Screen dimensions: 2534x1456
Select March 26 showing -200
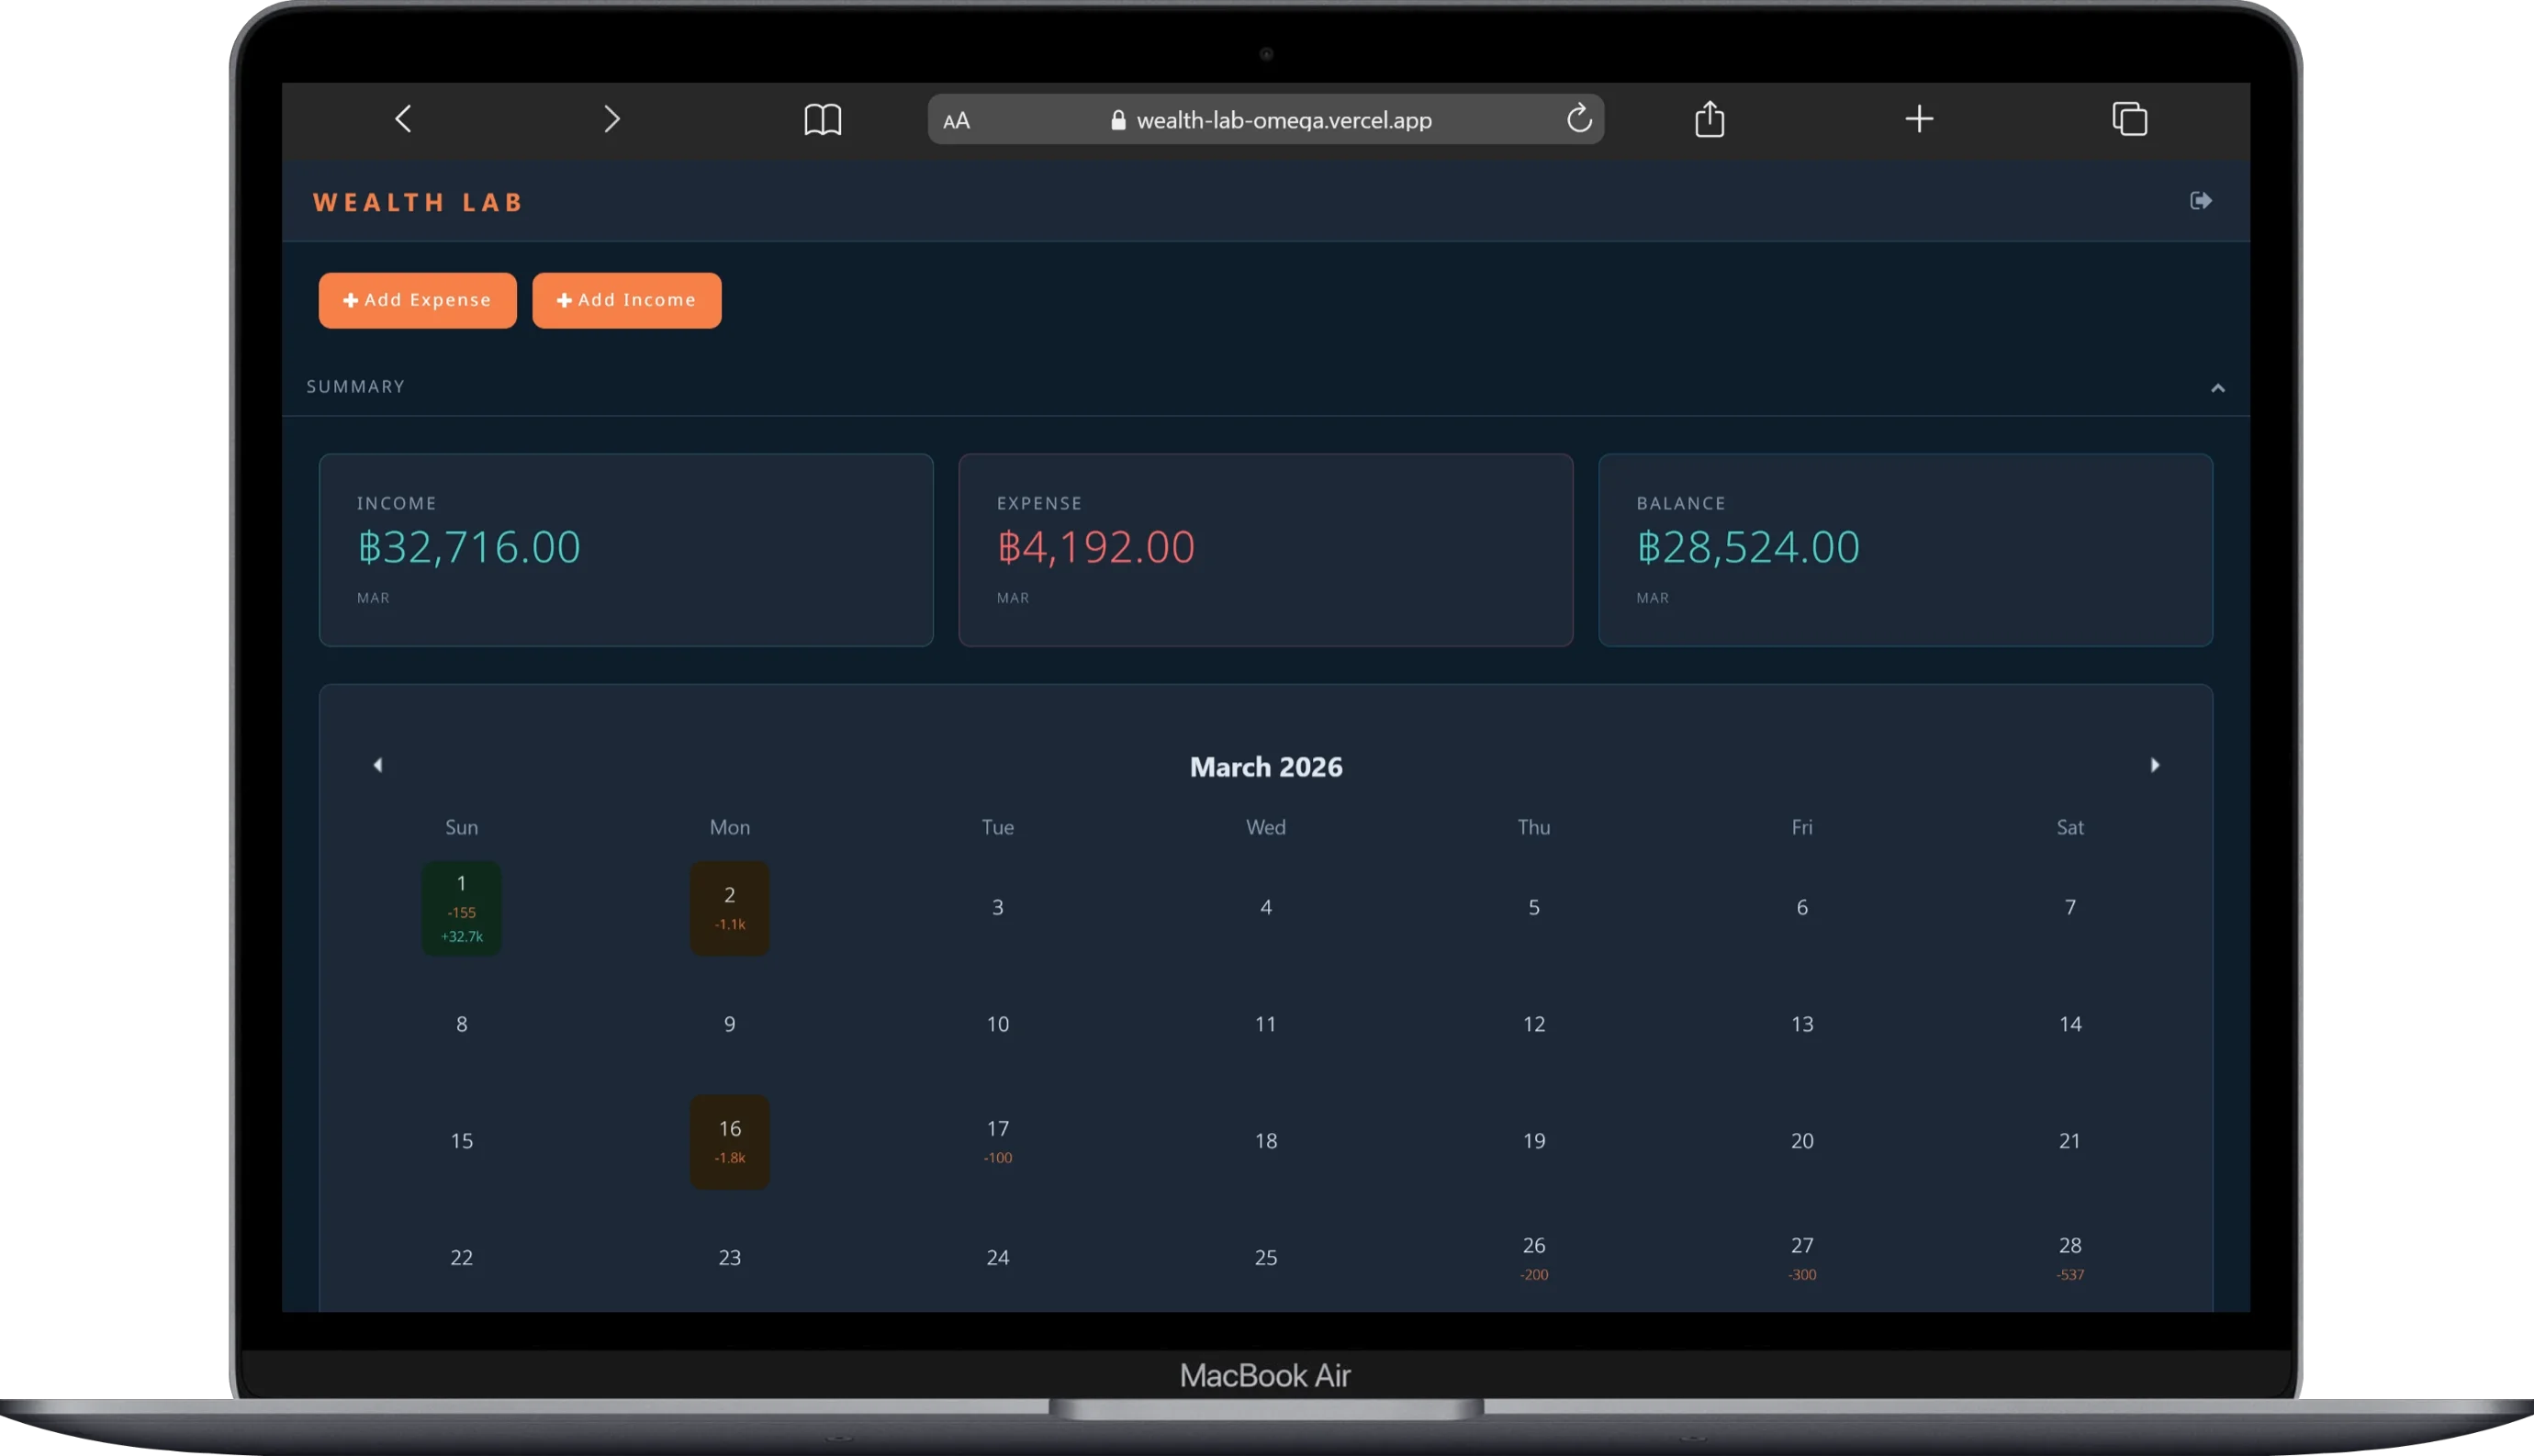click(1533, 1258)
